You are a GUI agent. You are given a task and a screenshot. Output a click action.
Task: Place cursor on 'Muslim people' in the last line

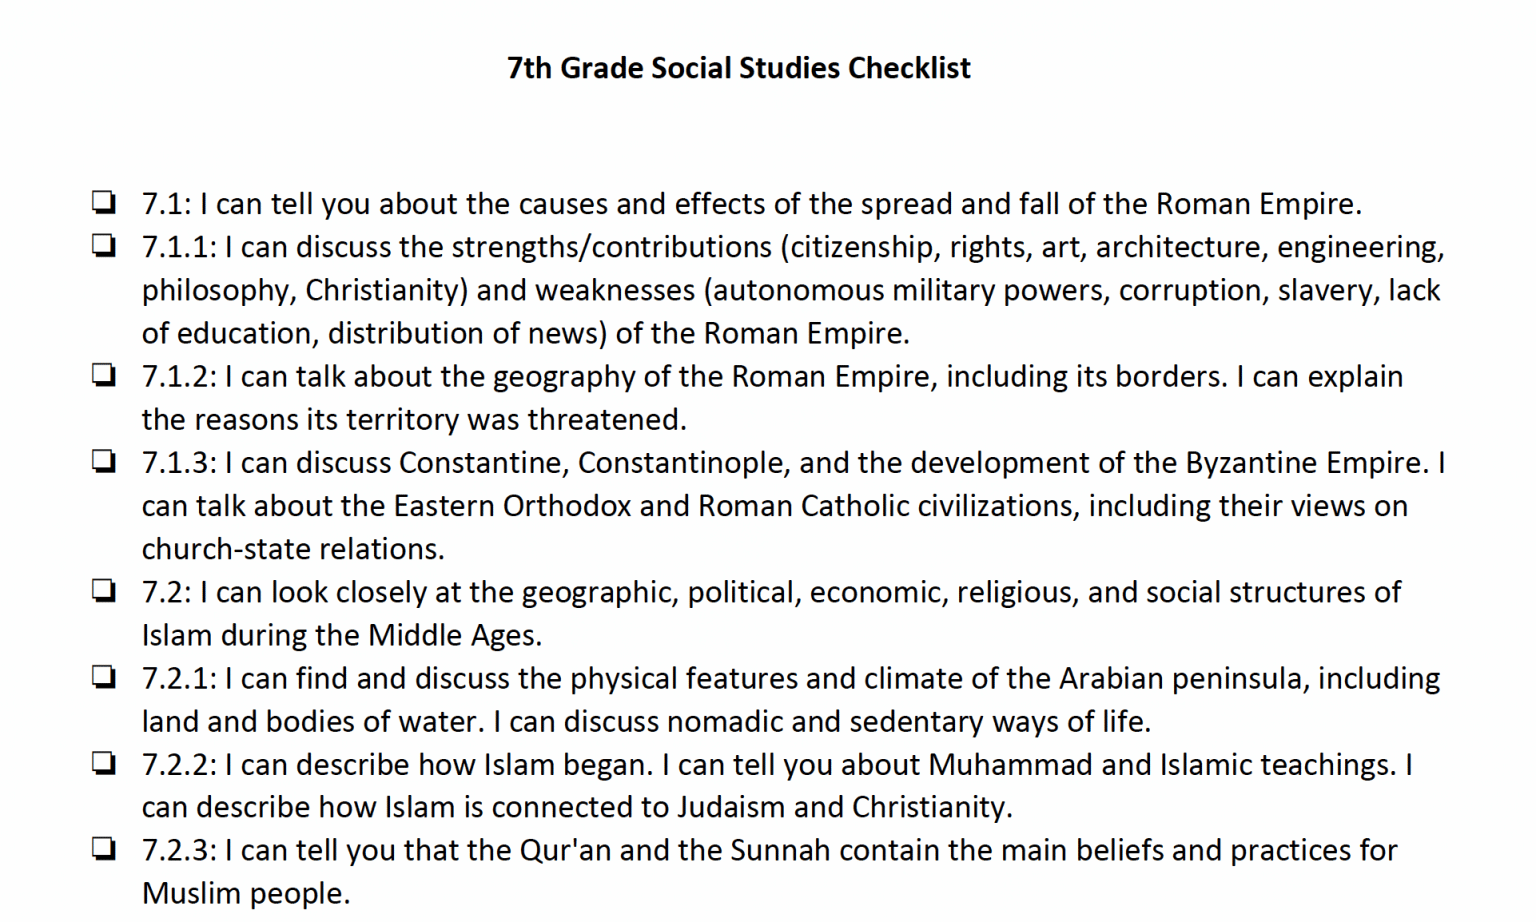[x=244, y=893]
